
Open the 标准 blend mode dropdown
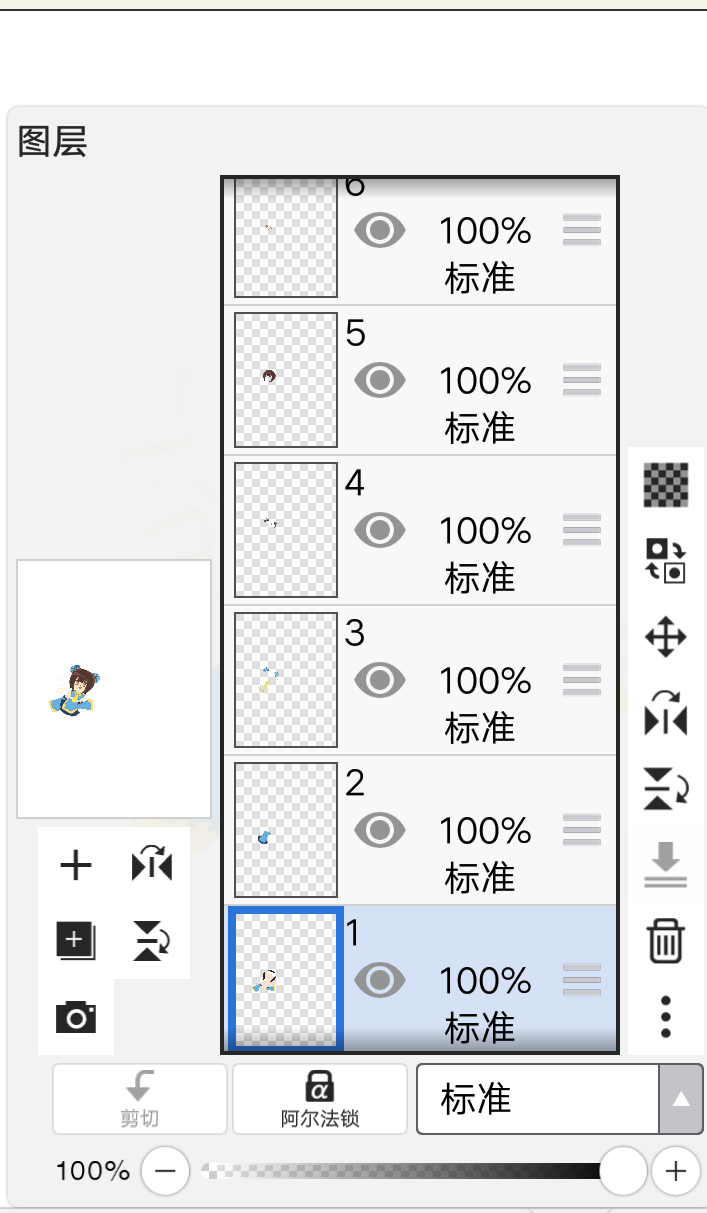pyautogui.click(x=538, y=1099)
